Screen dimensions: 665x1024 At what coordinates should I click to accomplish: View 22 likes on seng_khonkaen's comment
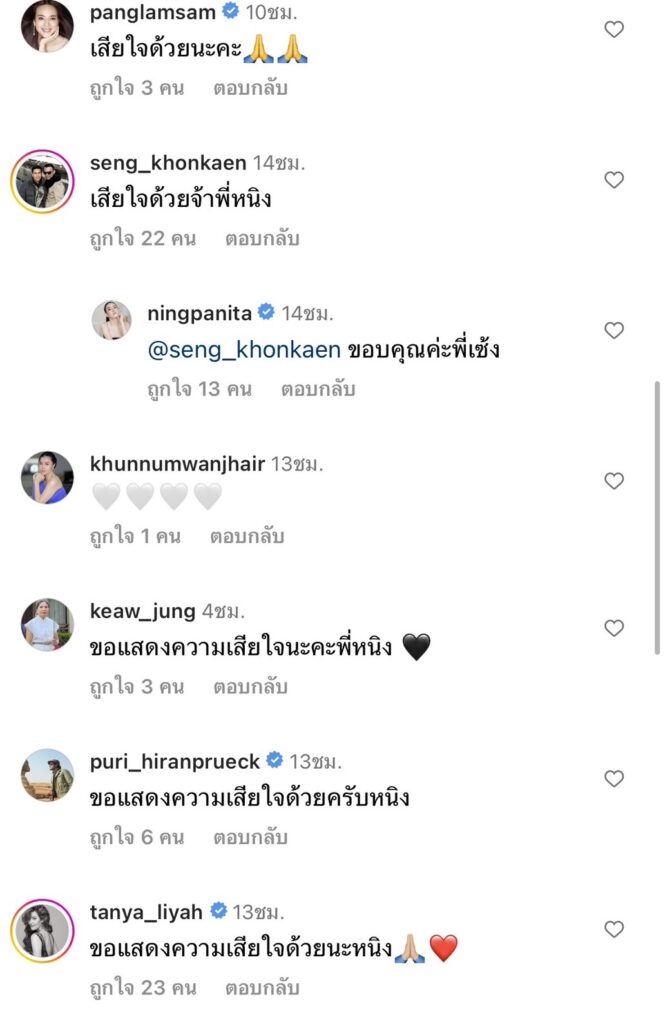[142, 239]
